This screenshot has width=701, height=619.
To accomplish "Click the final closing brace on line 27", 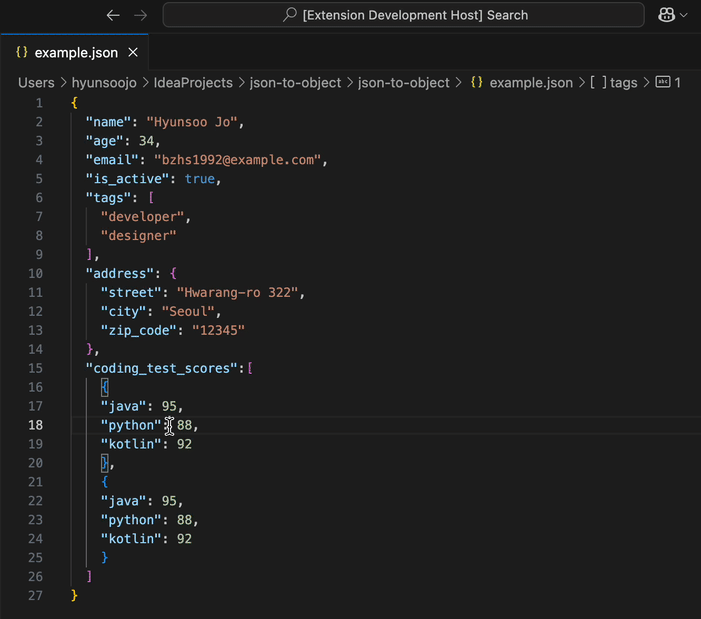I will tap(74, 596).
